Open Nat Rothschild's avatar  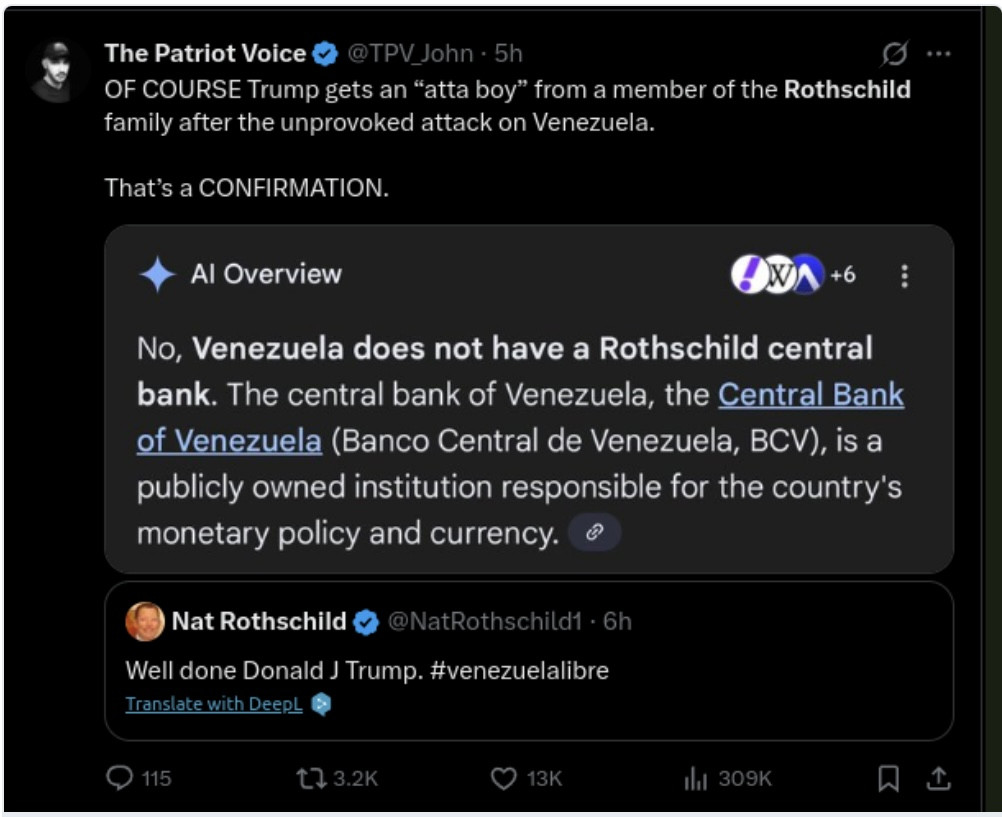pyautogui.click(x=145, y=622)
